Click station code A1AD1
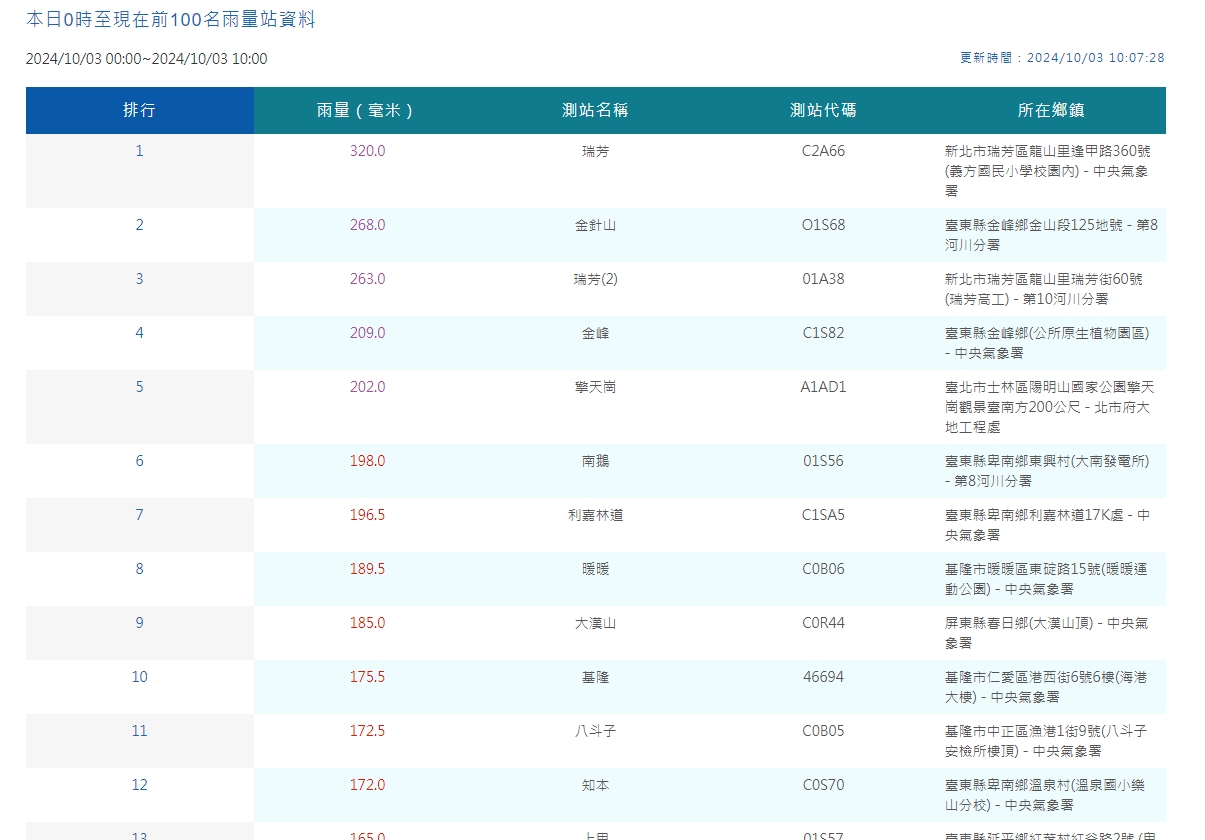Viewport: 1205px width, 840px height. 823,387
